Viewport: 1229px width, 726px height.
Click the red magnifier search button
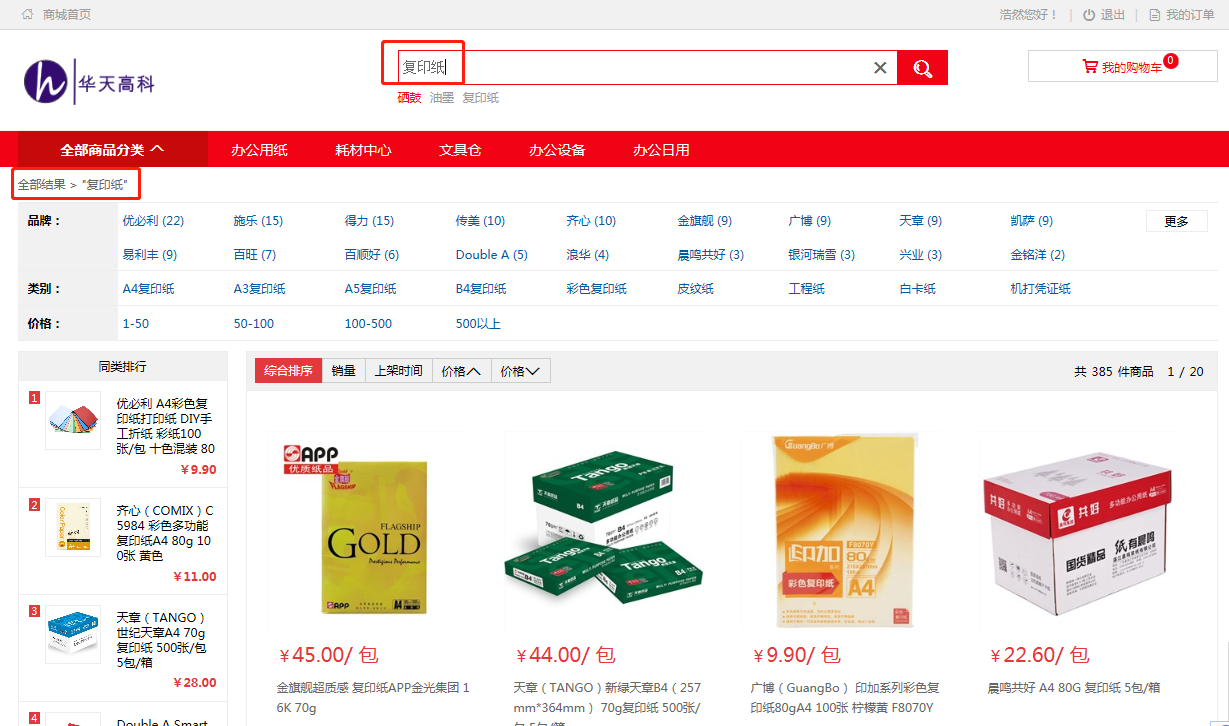[x=922, y=68]
